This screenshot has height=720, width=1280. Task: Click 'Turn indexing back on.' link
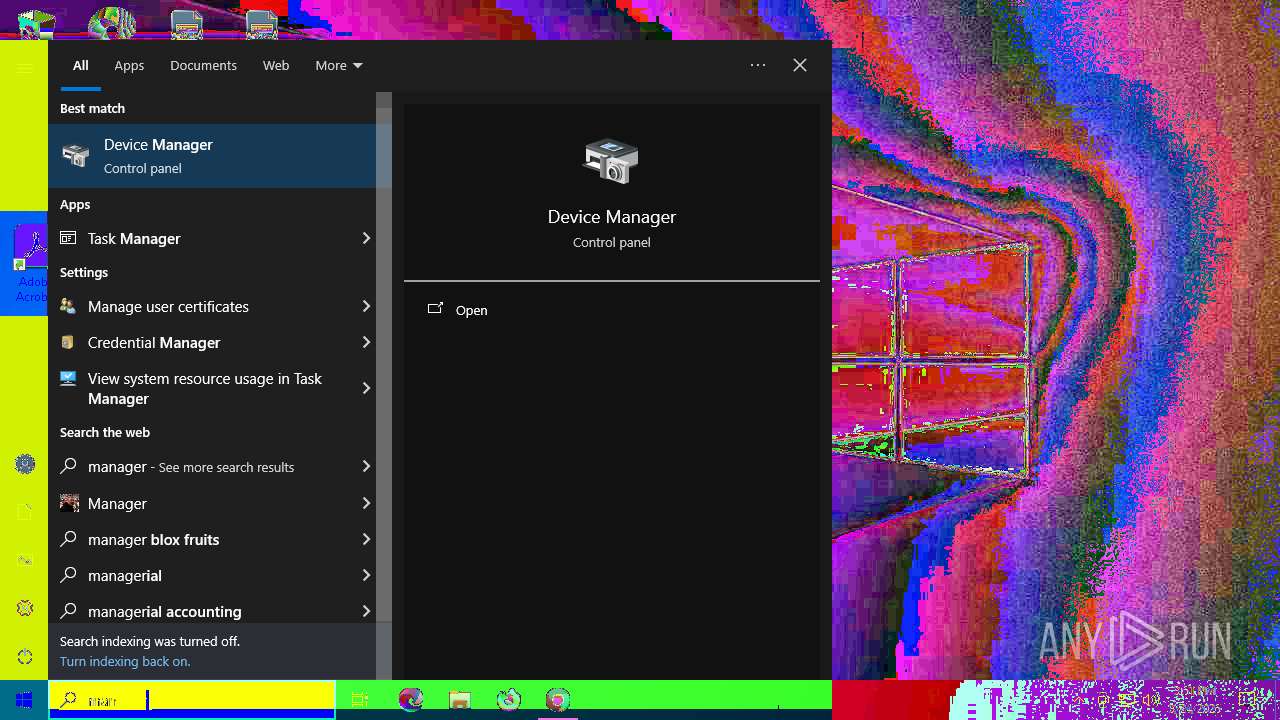tap(125, 661)
